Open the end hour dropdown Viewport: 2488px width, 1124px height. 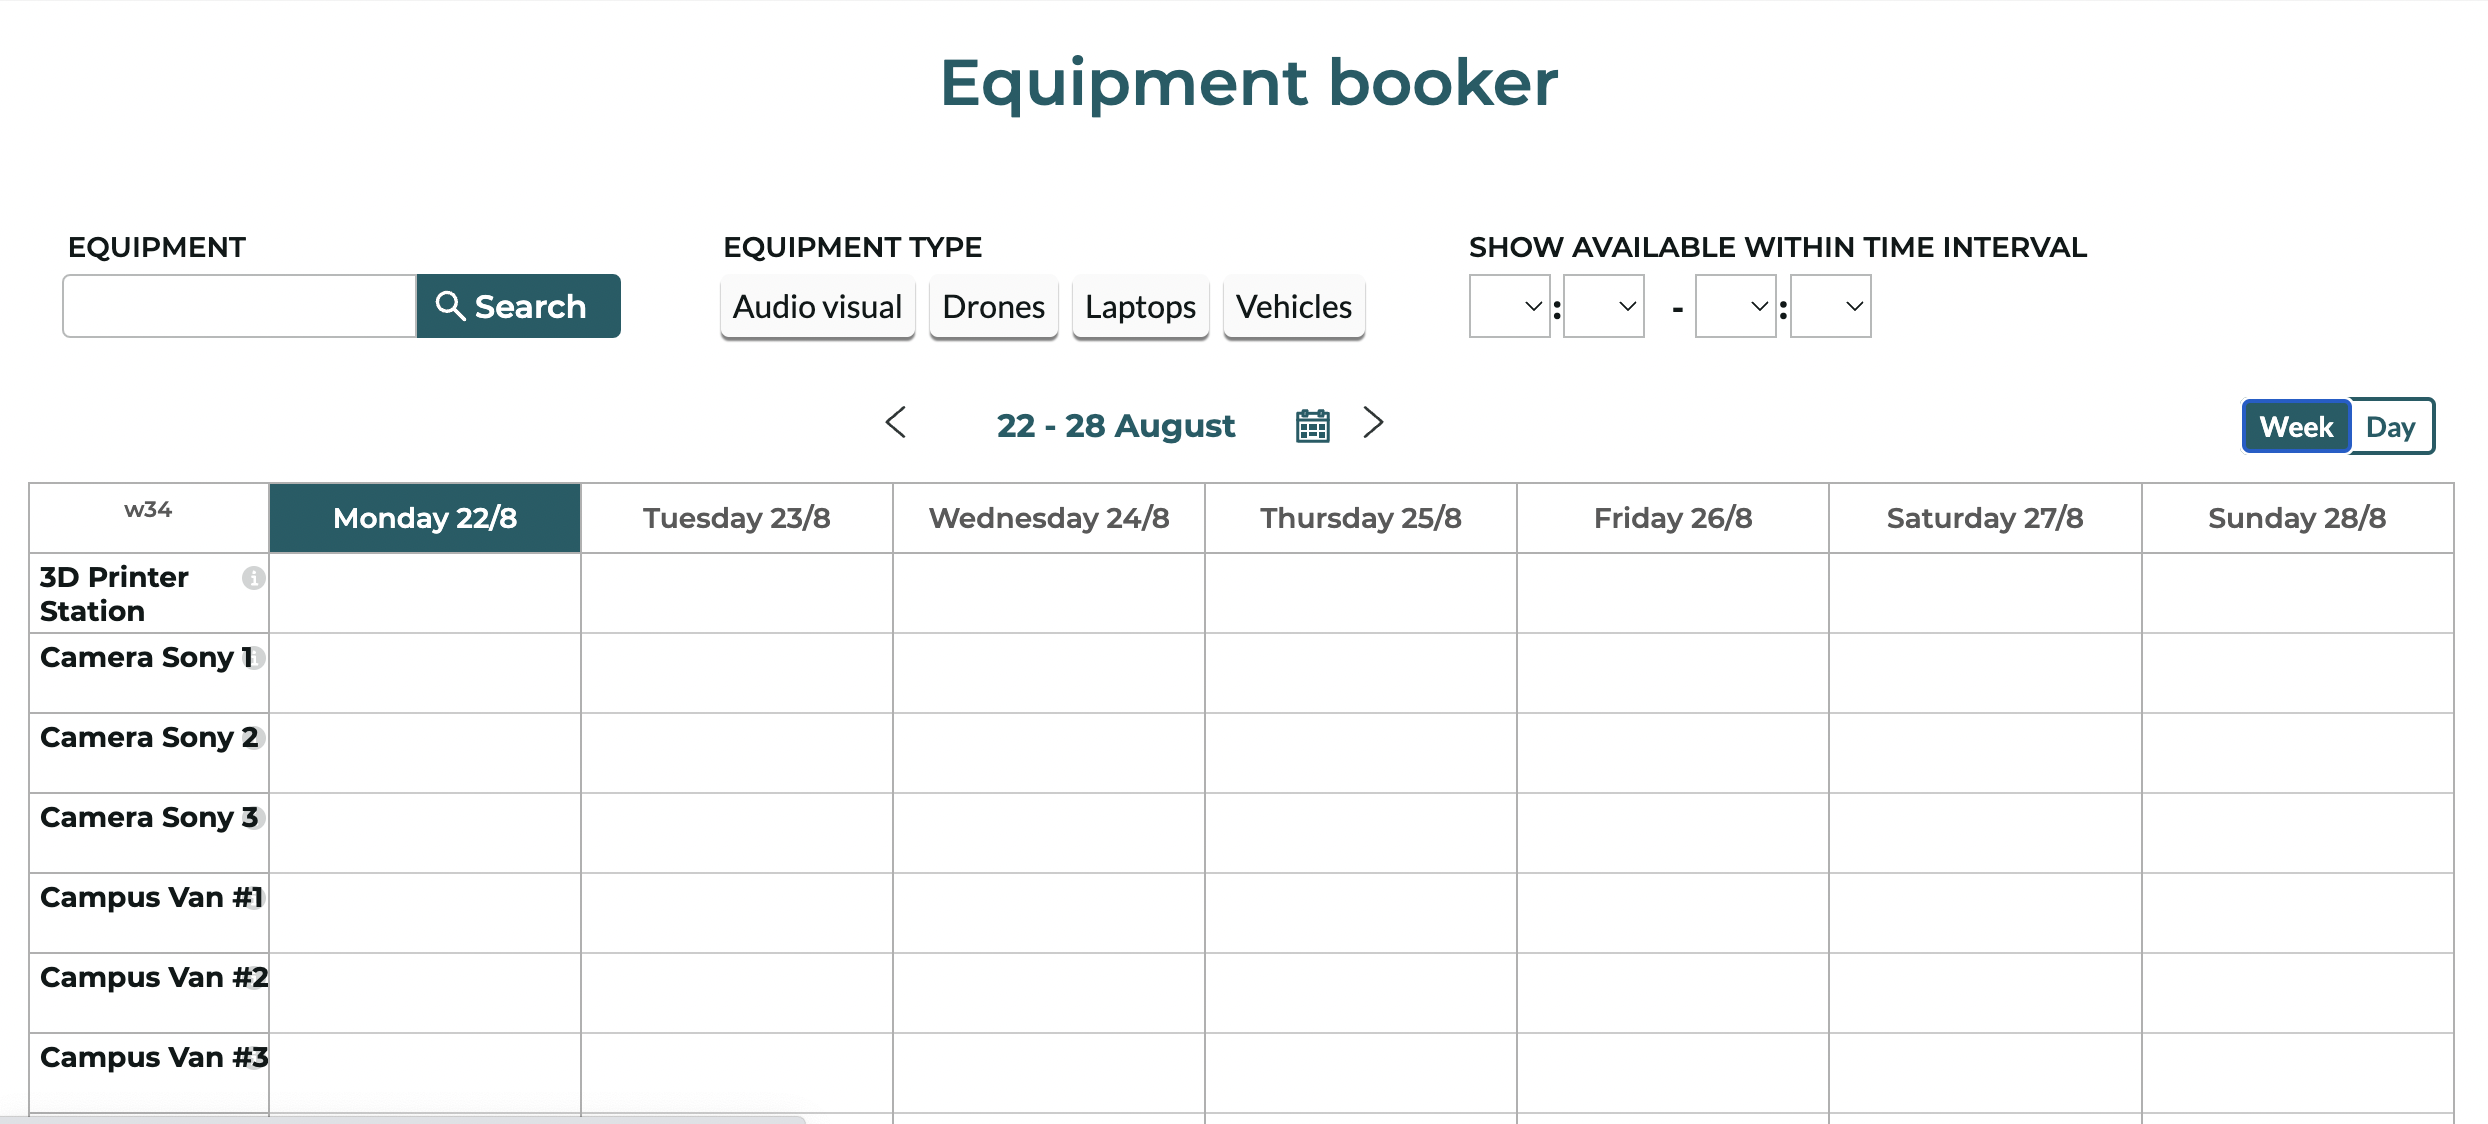1735,306
